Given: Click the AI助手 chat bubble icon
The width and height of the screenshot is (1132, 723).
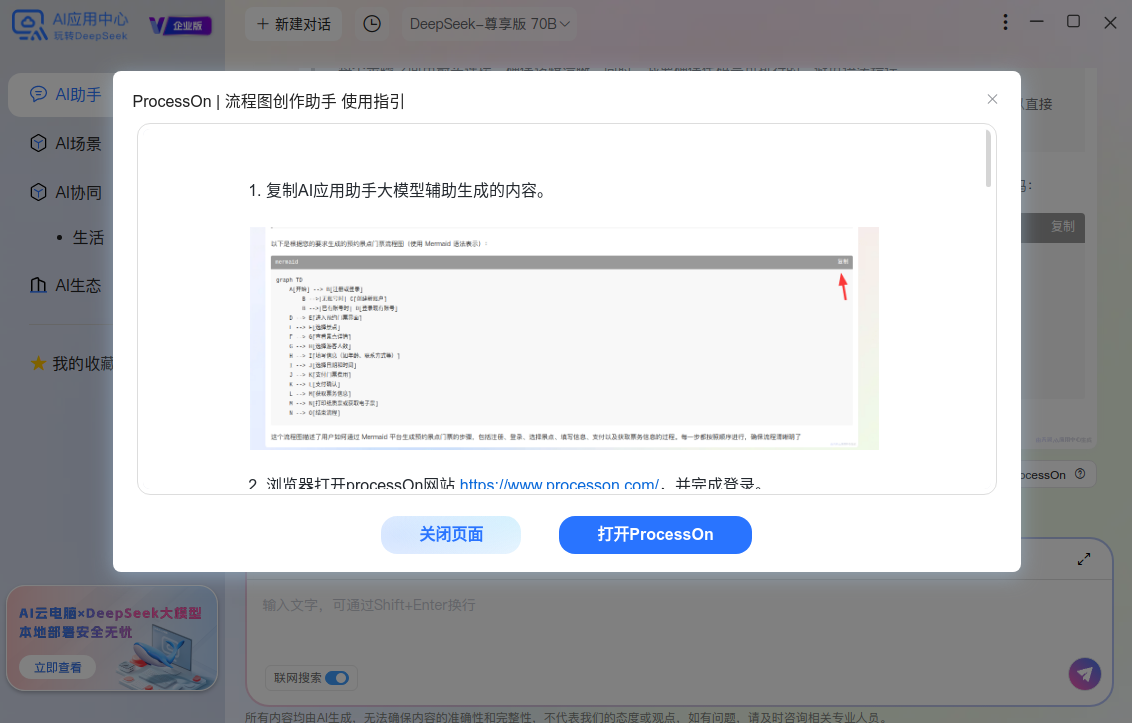Looking at the screenshot, I should pos(38,95).
